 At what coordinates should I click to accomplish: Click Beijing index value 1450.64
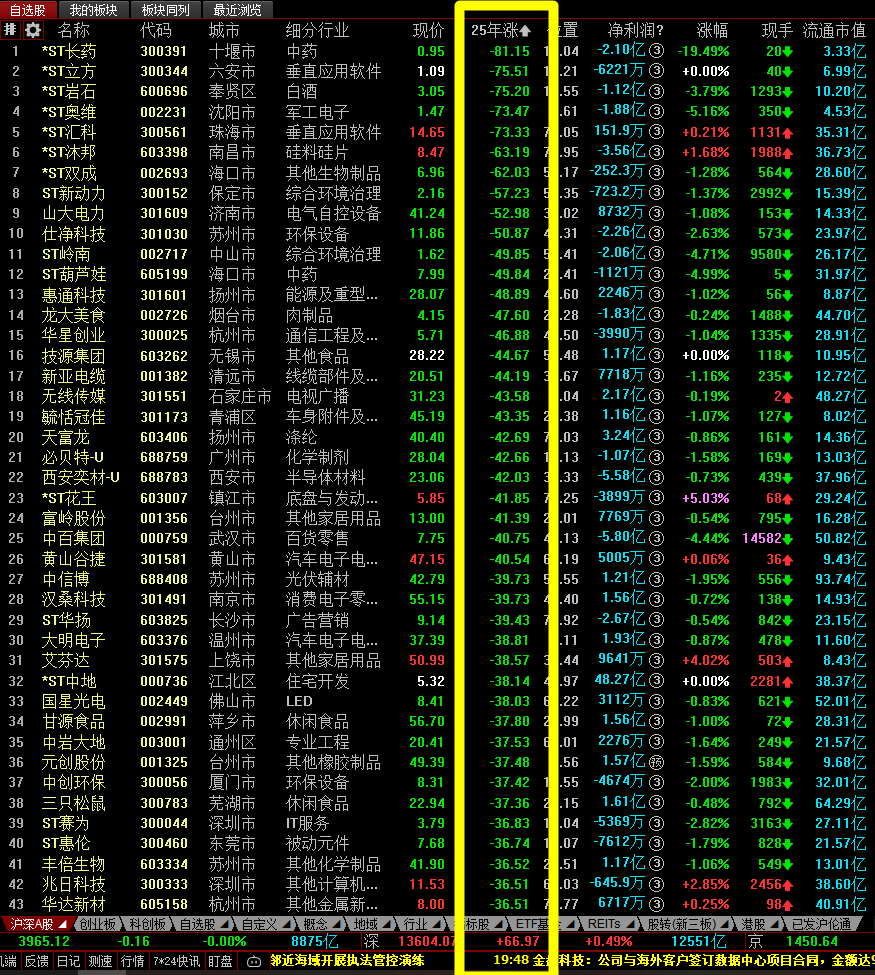coord(812,942)
